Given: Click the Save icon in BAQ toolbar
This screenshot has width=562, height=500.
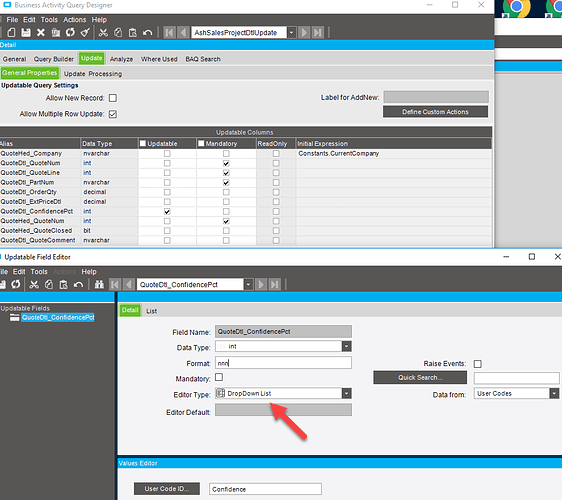Looking at the screenshot, I should pyautogui.click(x=26, y=33).
